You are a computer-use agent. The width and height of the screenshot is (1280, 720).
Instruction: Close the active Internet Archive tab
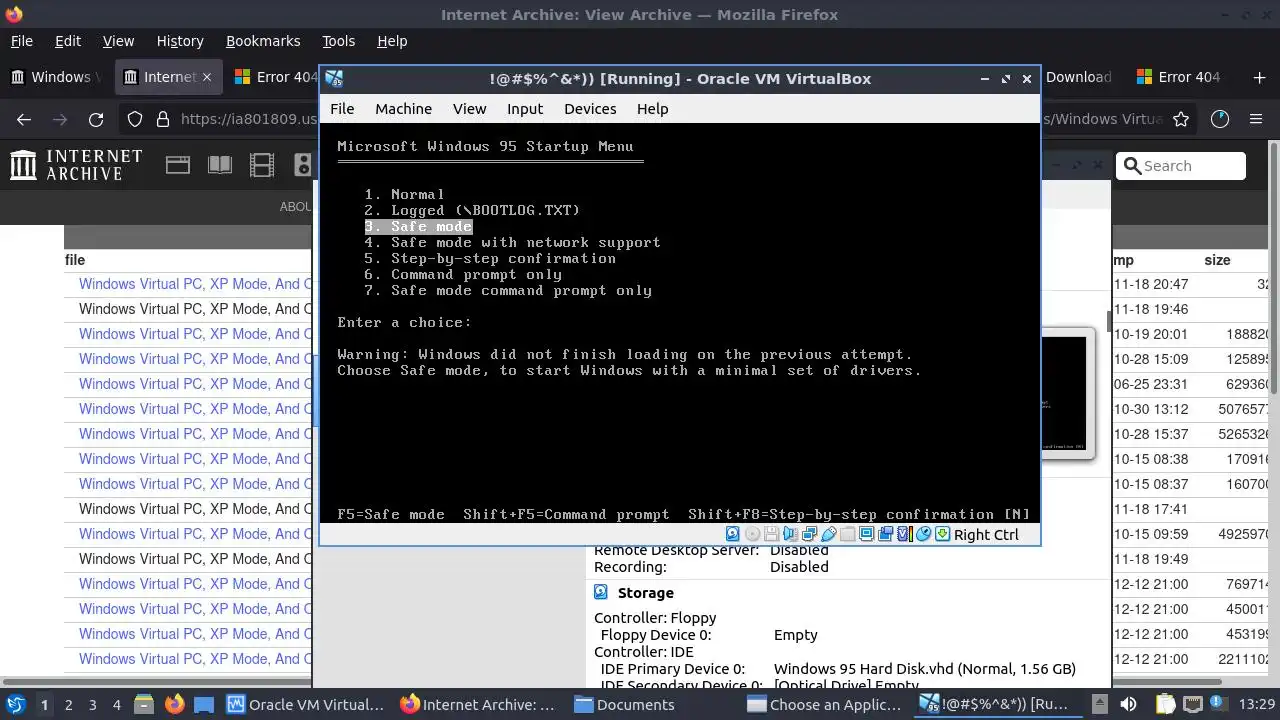coord(207,77)
